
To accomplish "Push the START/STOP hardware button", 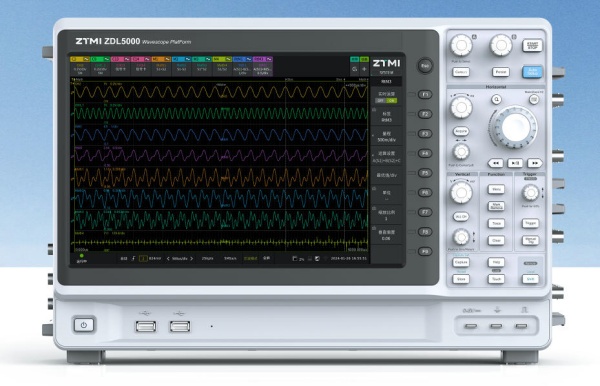I will pos(532,45).
